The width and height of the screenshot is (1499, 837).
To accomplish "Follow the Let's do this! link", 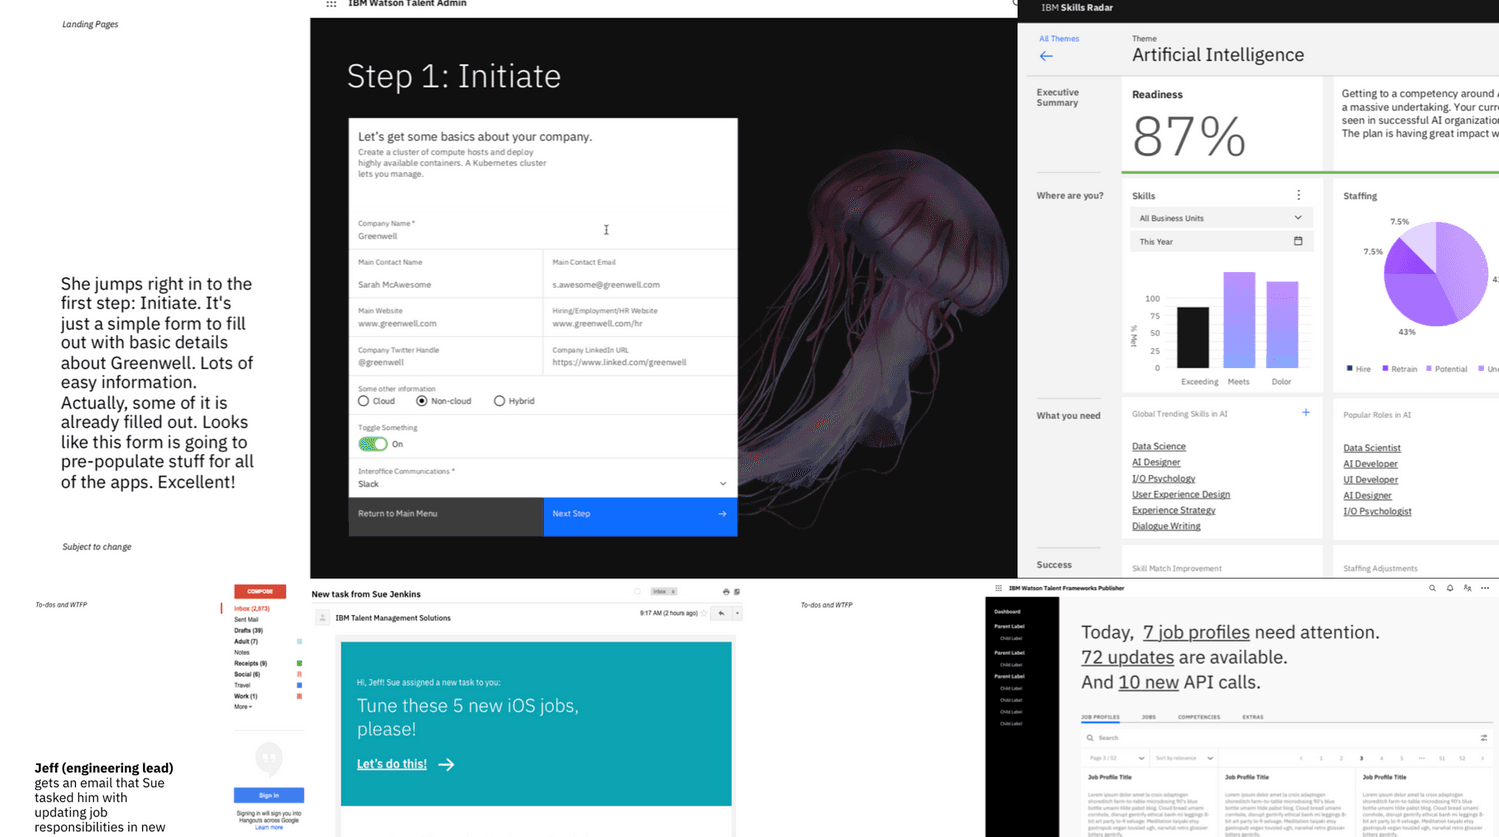I will pos(392,764).
